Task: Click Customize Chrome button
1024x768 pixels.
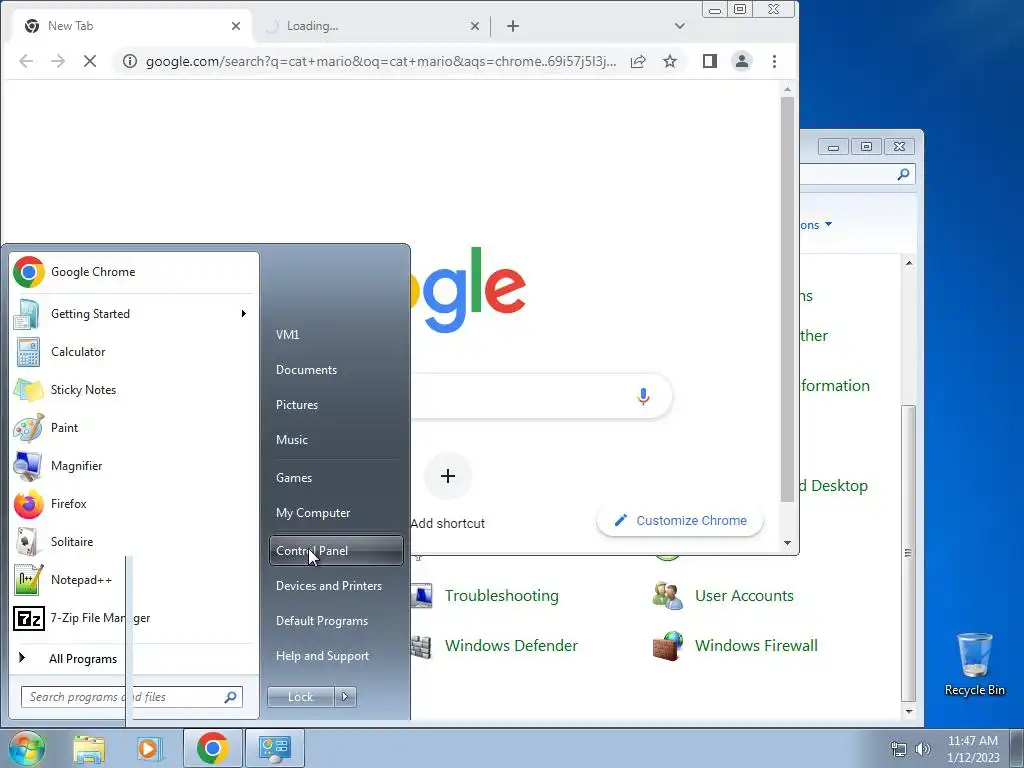Action: pyautogui.click(x=680, y=520)
